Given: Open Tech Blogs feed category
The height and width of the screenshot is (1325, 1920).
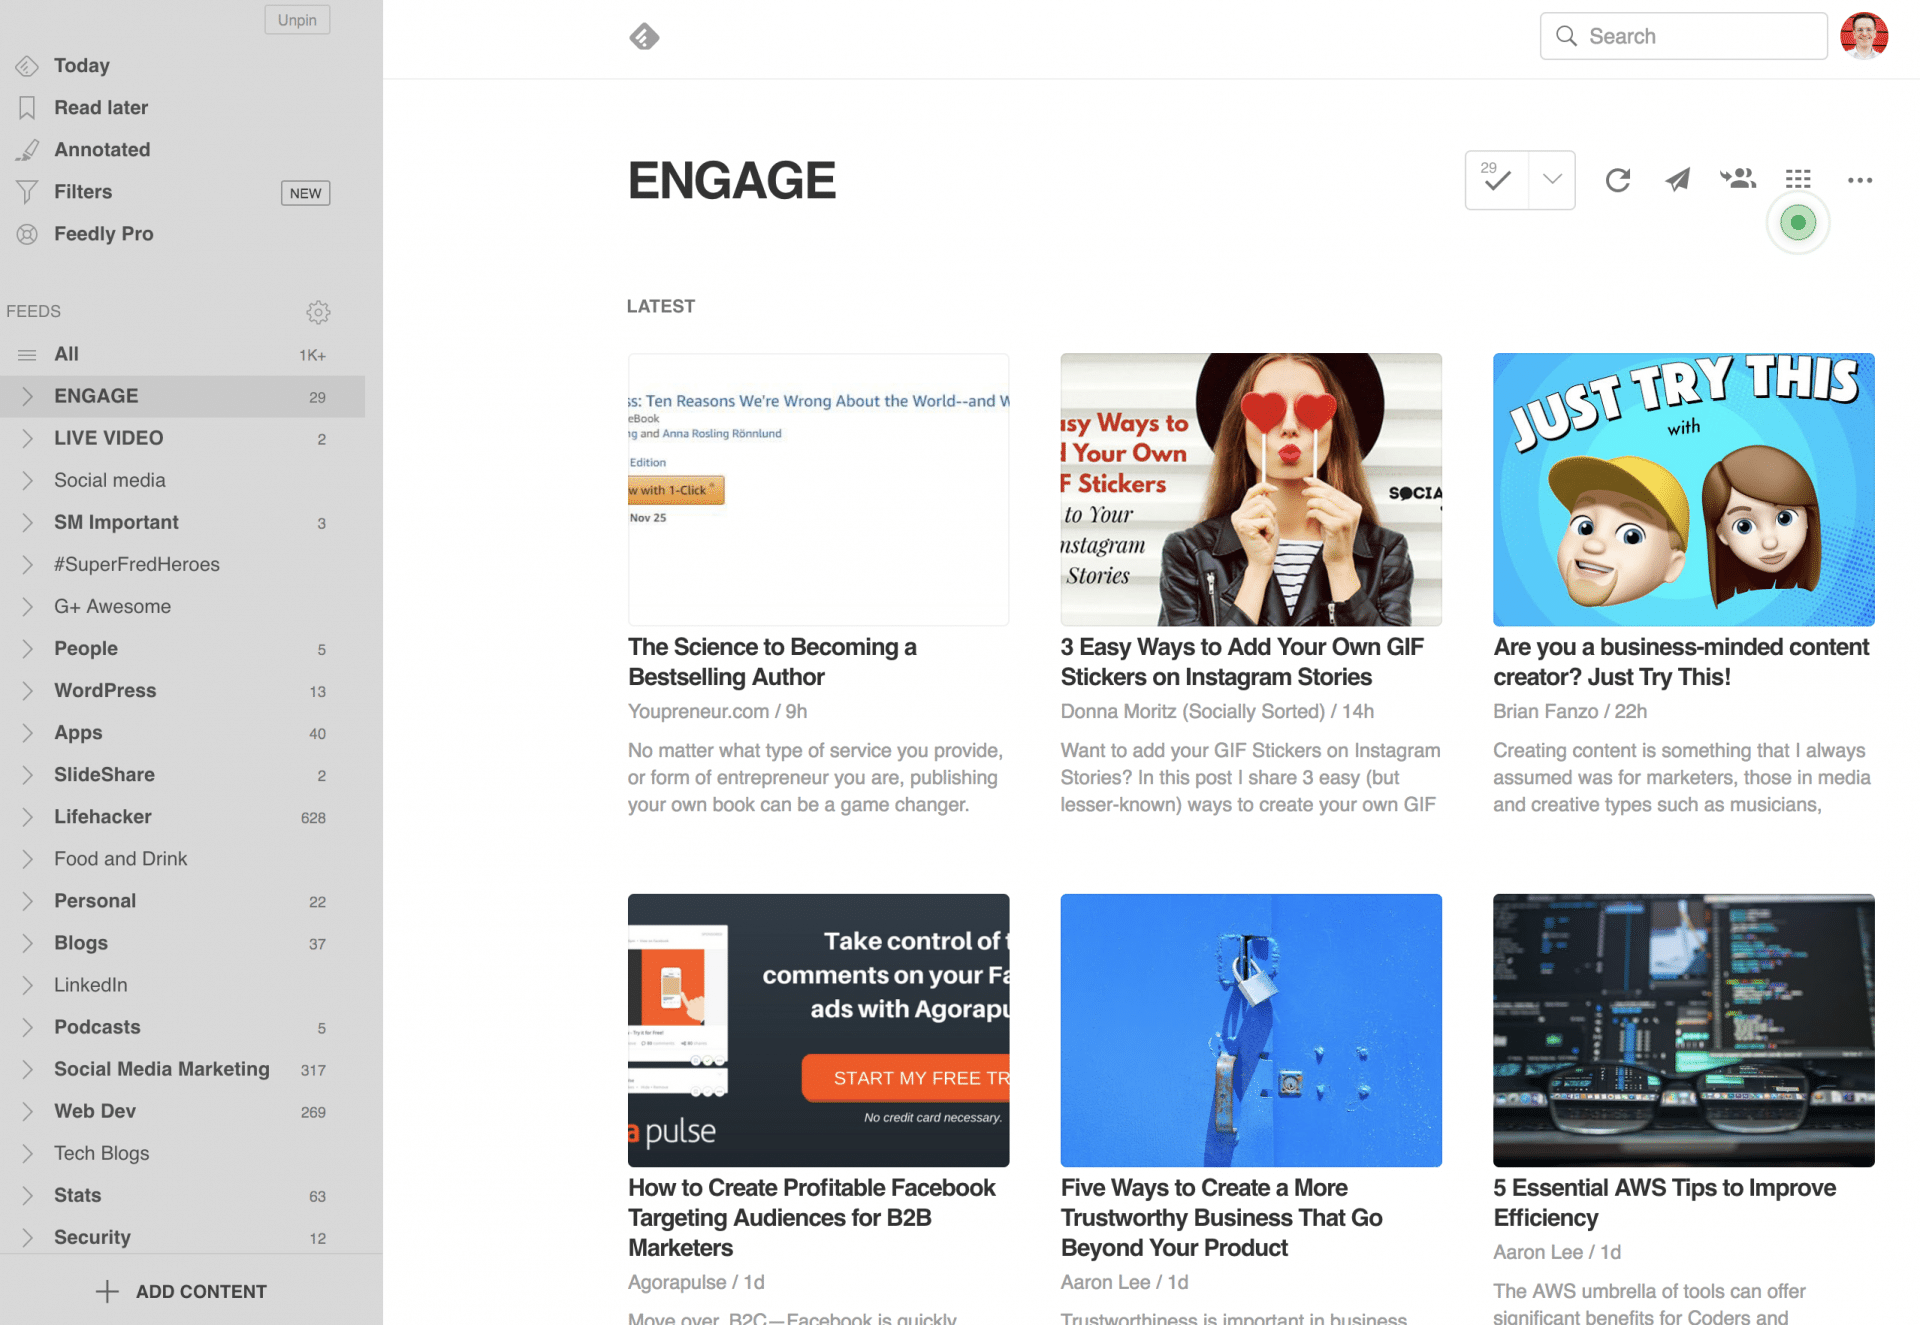Looking at the screenshot, I should (x=102, y=1153).
